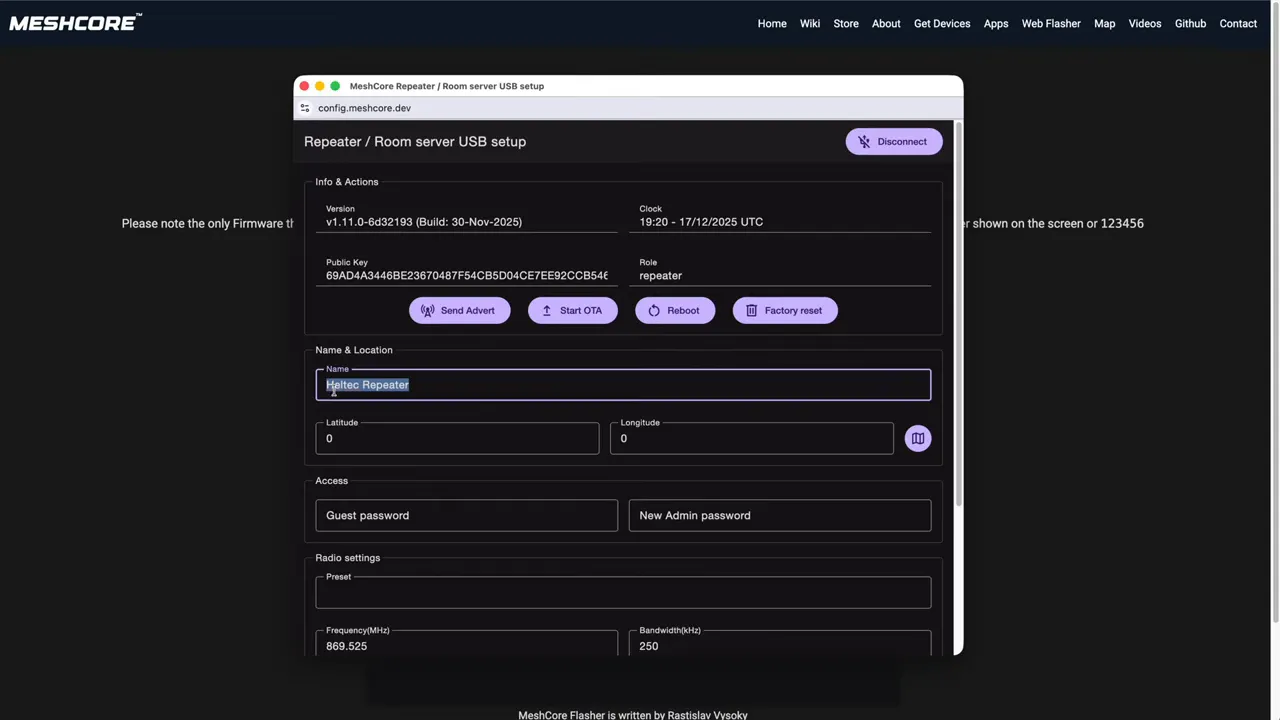1280x720 pixels.
Task: Click the Name & Location section label
Action: tap(354, 350)
